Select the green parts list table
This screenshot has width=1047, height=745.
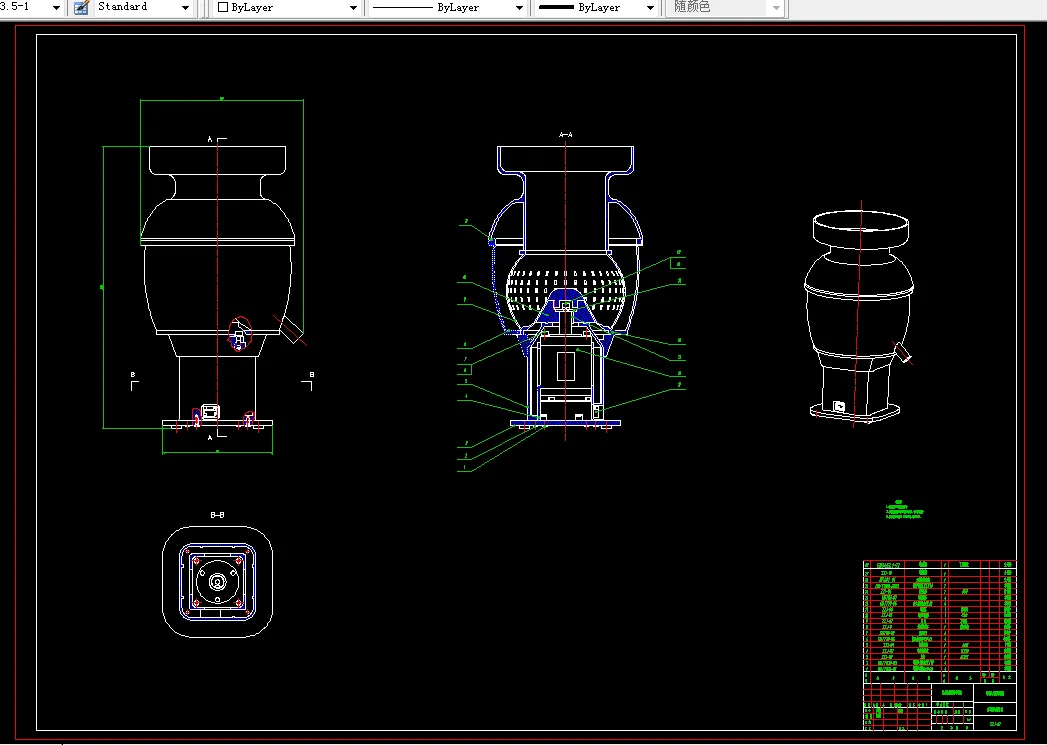(x=938, y=620)
